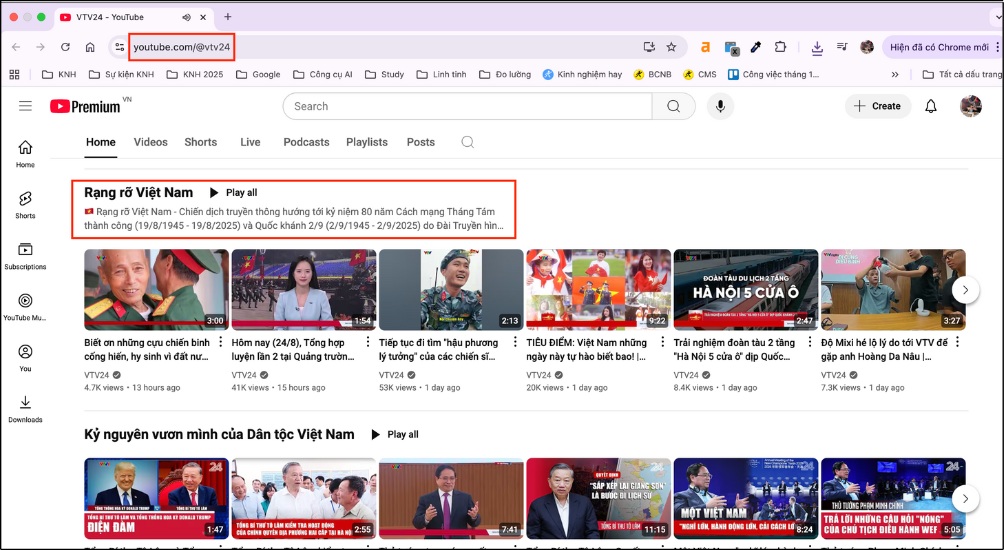
Task: Open Shorts from the left sidebar
Action: pyautogui.click(x=25, y=204)
